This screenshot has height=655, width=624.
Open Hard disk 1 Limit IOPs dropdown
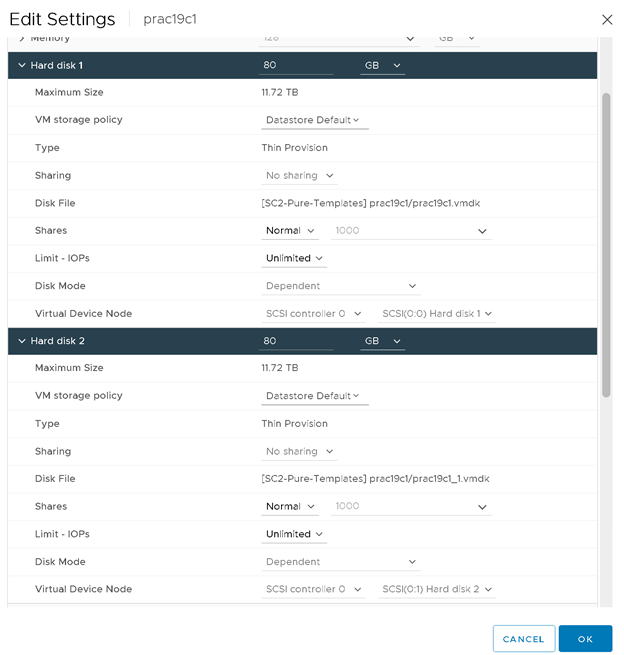tap(294, 258)
